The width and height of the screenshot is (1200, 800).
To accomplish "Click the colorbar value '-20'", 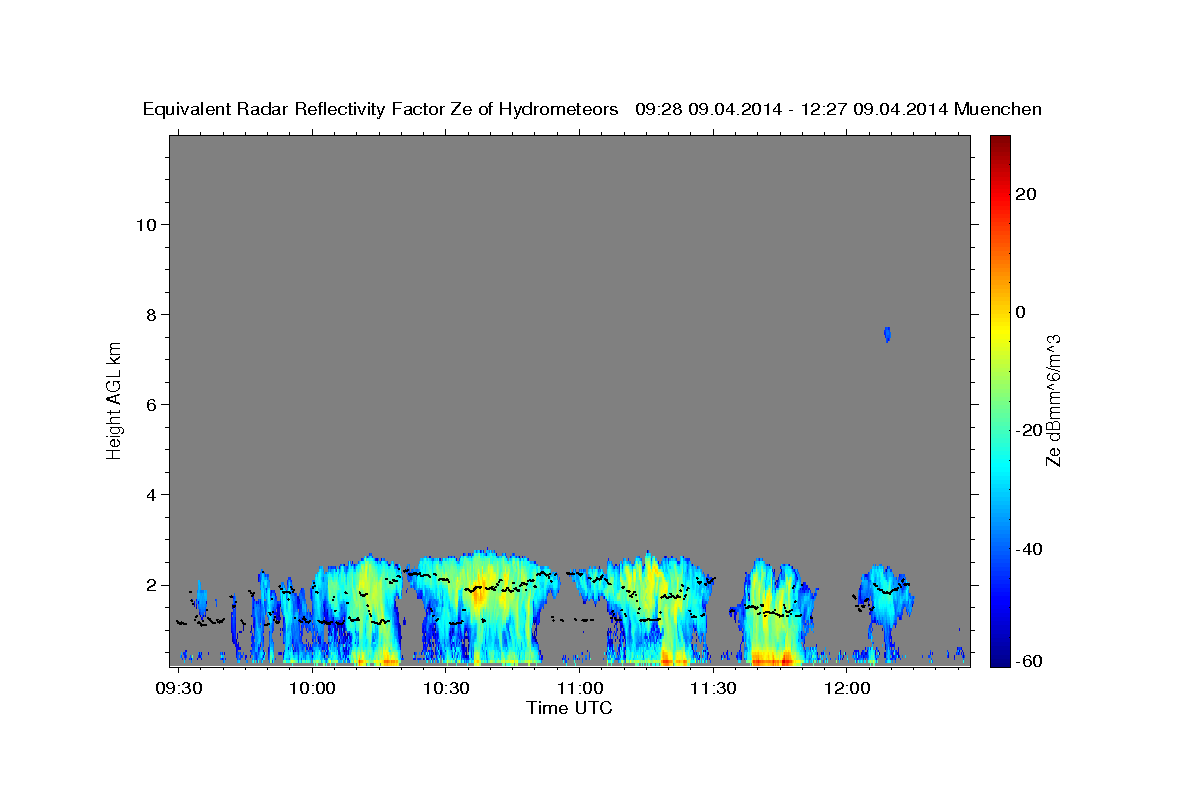I will 1028,430.
